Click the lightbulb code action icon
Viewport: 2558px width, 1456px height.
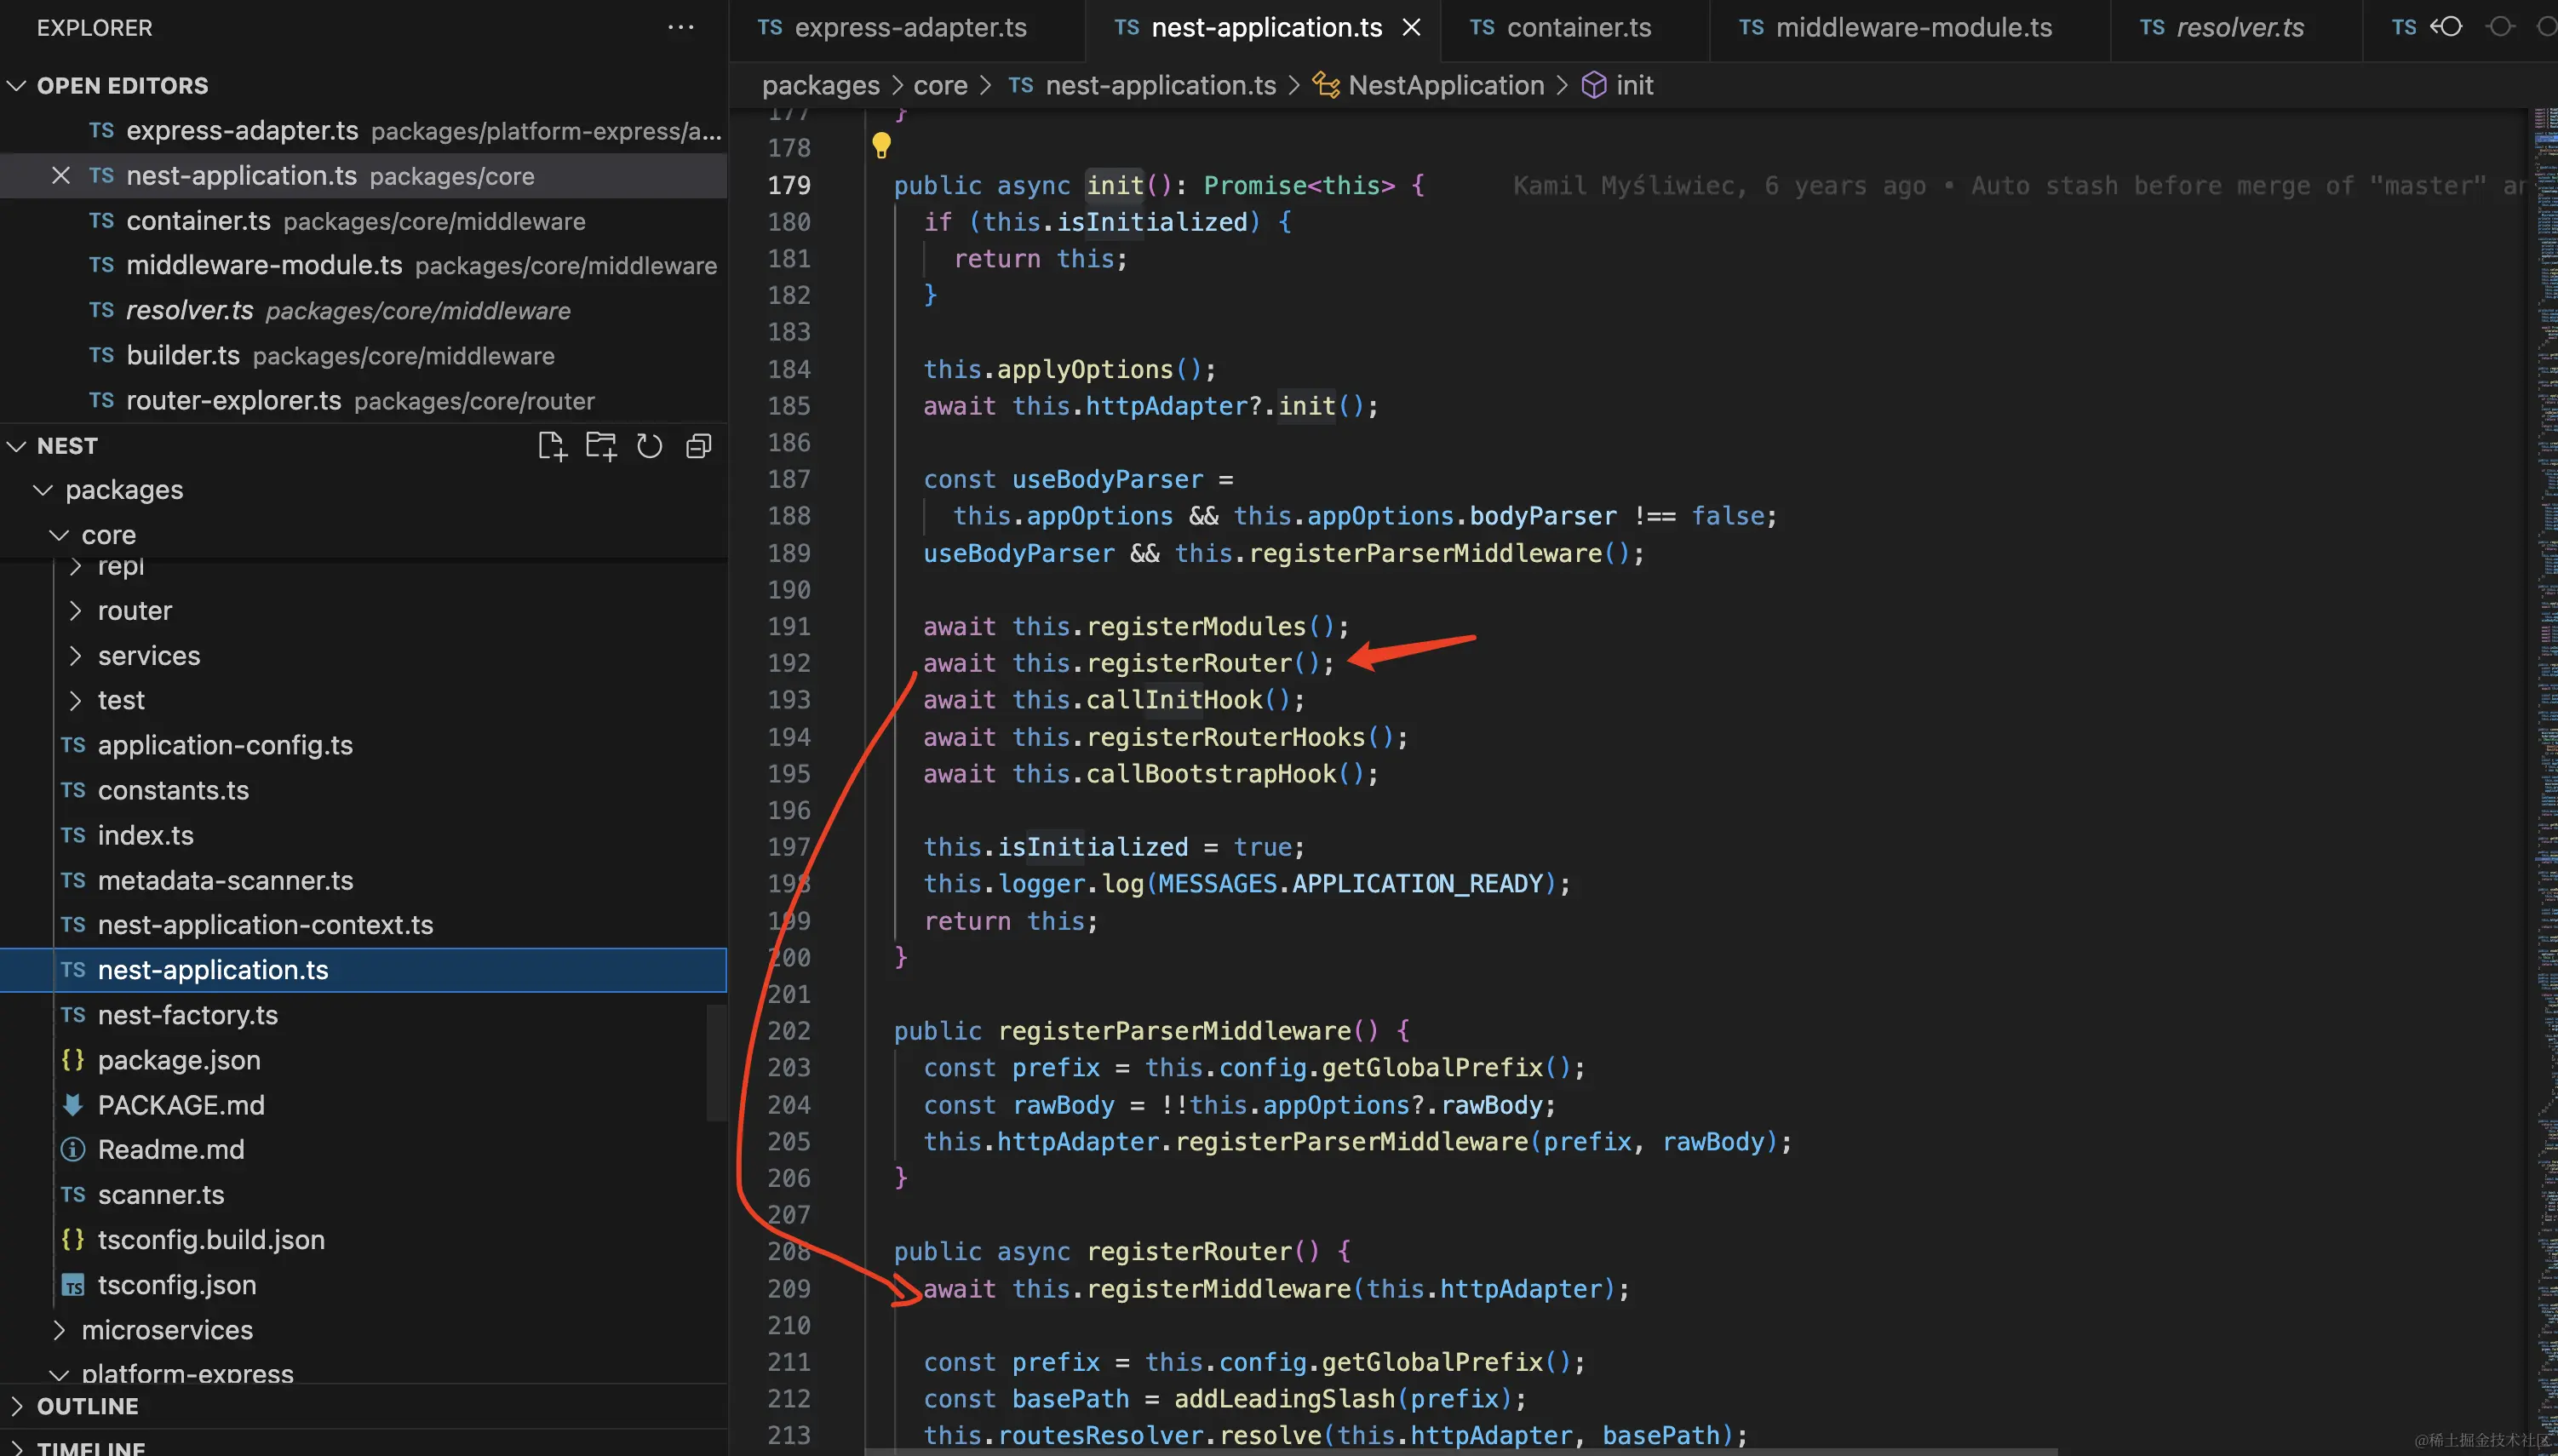click(x=881, y=146)
